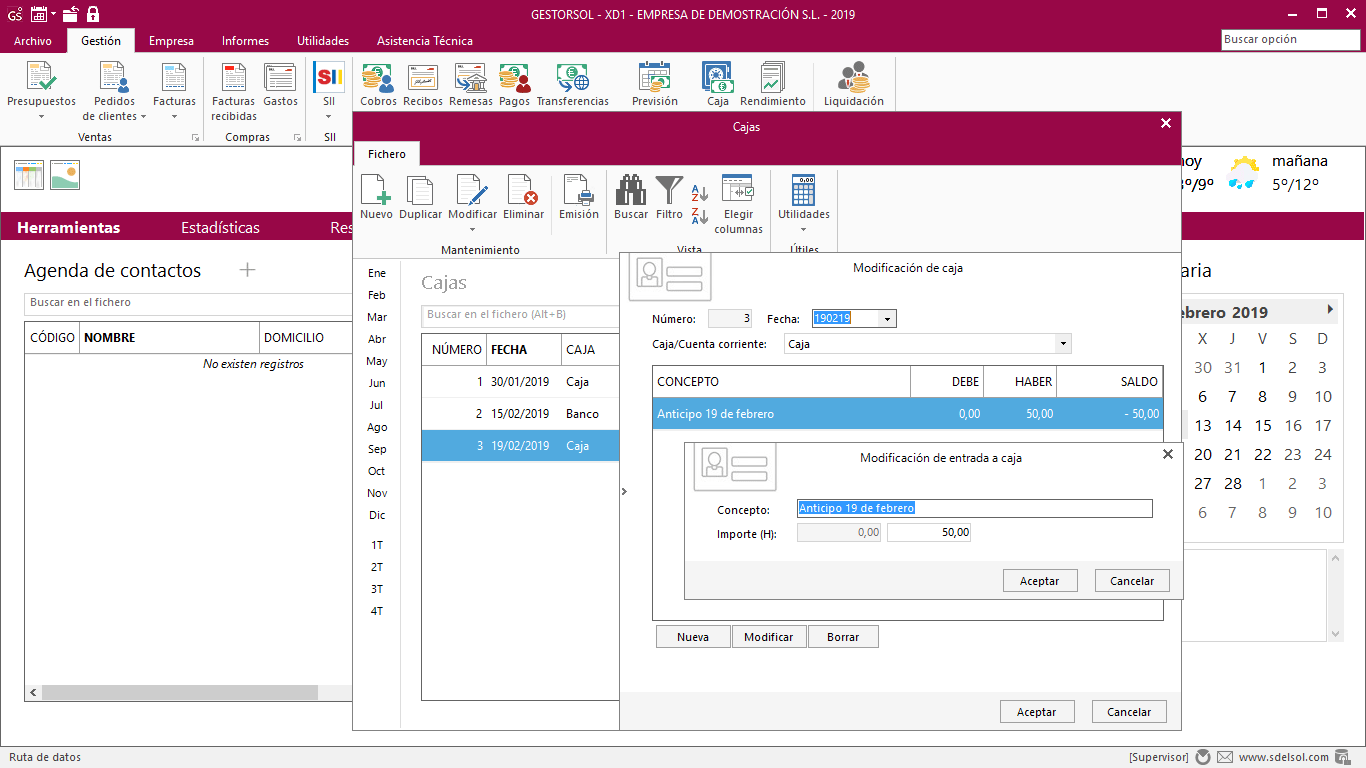
Task: Select the Ene month filter
Action: click(x=377, y=273)
